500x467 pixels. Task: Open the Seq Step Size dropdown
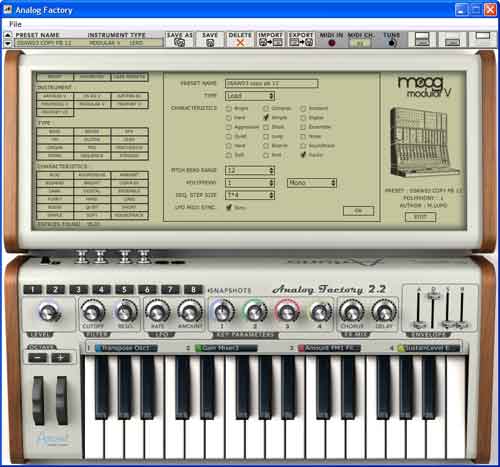tap(250, 195)
